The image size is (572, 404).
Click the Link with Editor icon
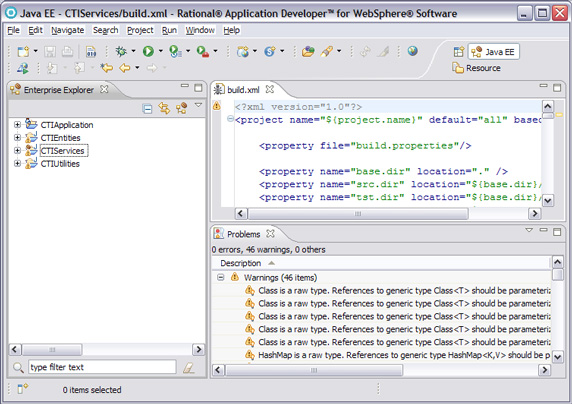[164, 108]
